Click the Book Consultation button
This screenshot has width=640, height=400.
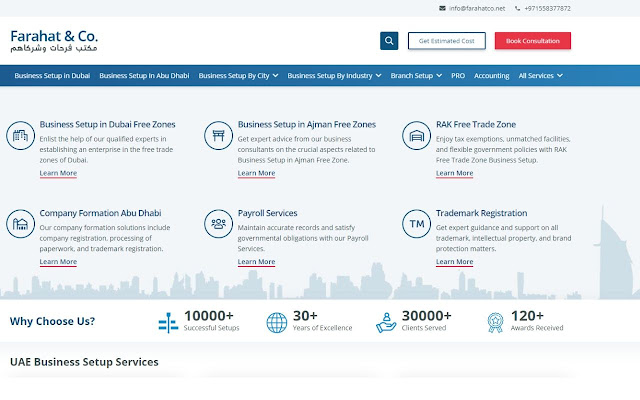[x=533, y=41]
